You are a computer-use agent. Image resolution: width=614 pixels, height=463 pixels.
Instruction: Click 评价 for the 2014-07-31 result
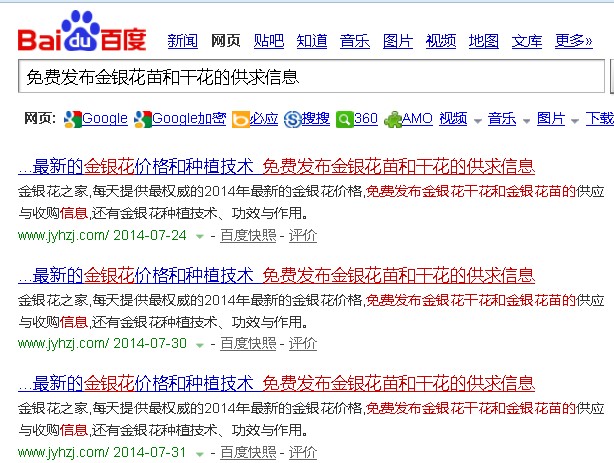[x=303, y=452]
